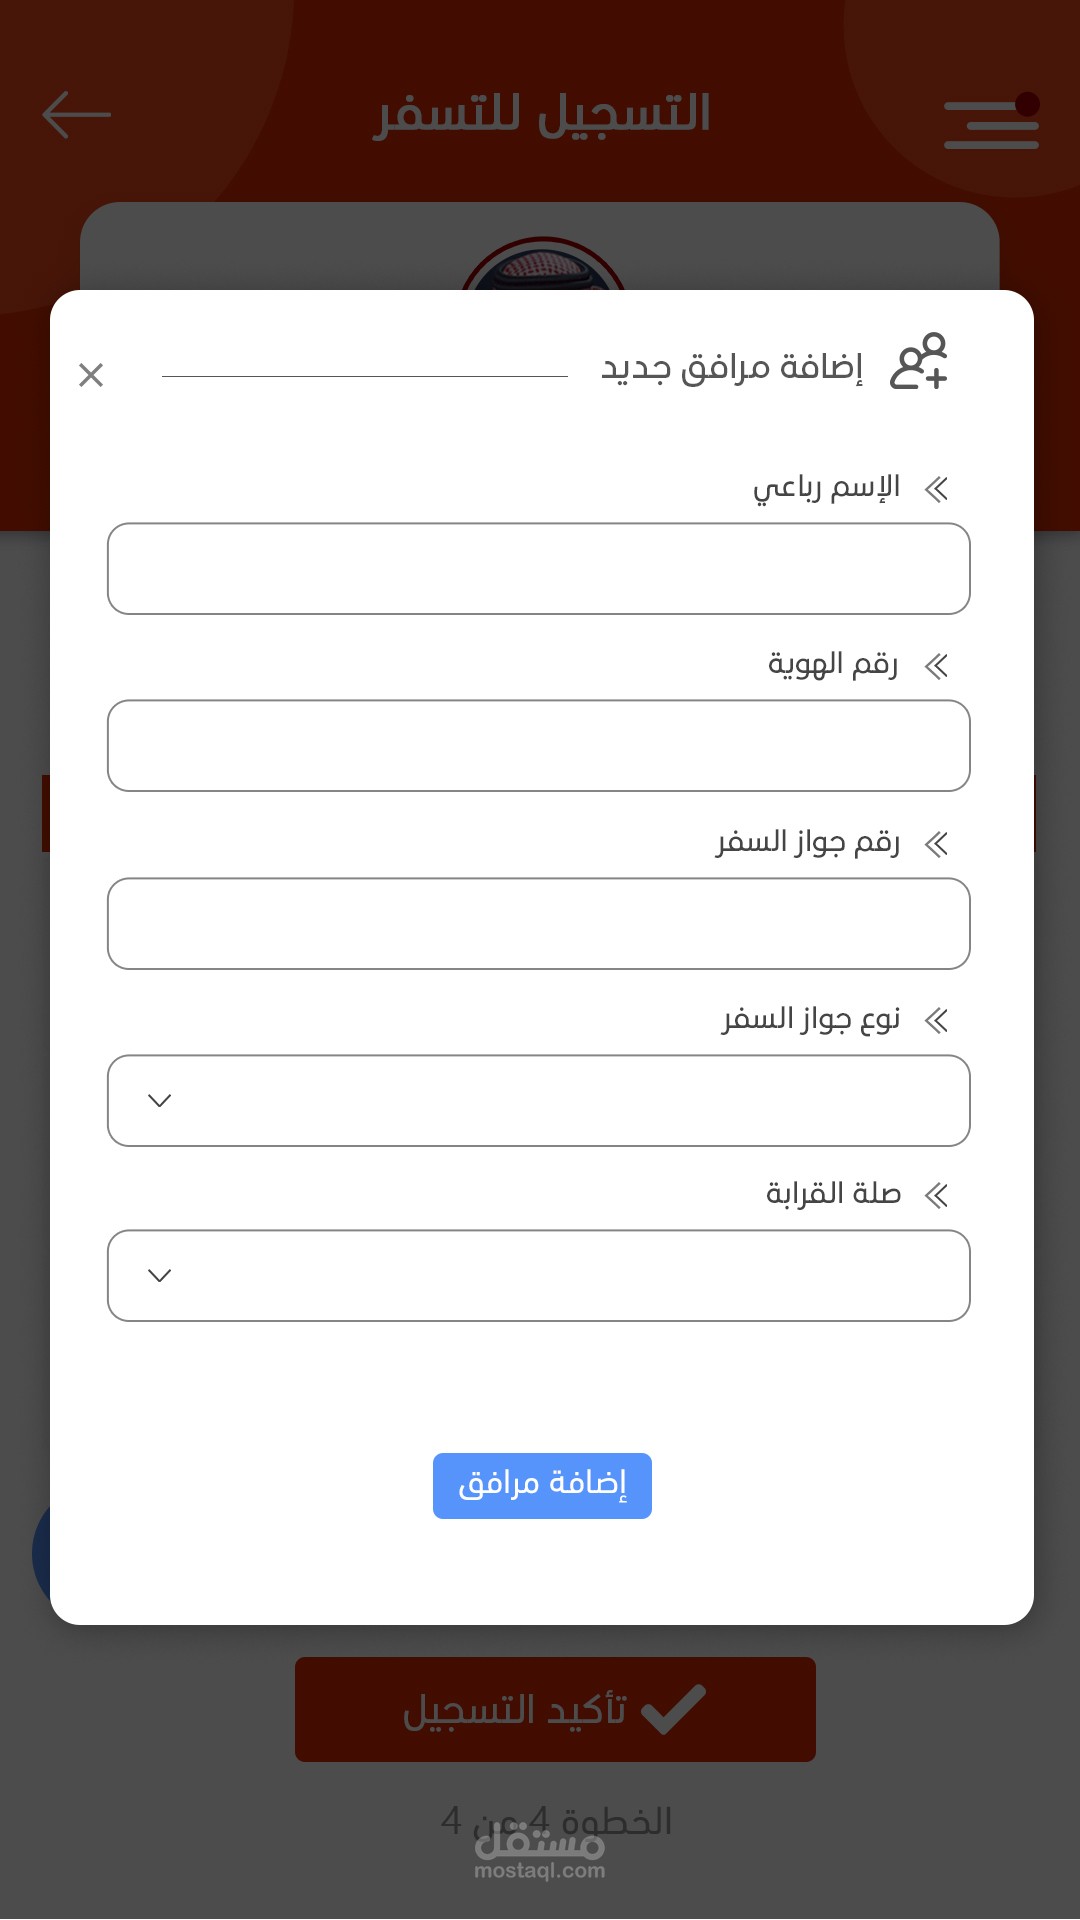The height and width of the screenshot is (1920, 1080).
Task: Click the إضافة مرافق جديد dialog title
Action: (x=731, y=368)
